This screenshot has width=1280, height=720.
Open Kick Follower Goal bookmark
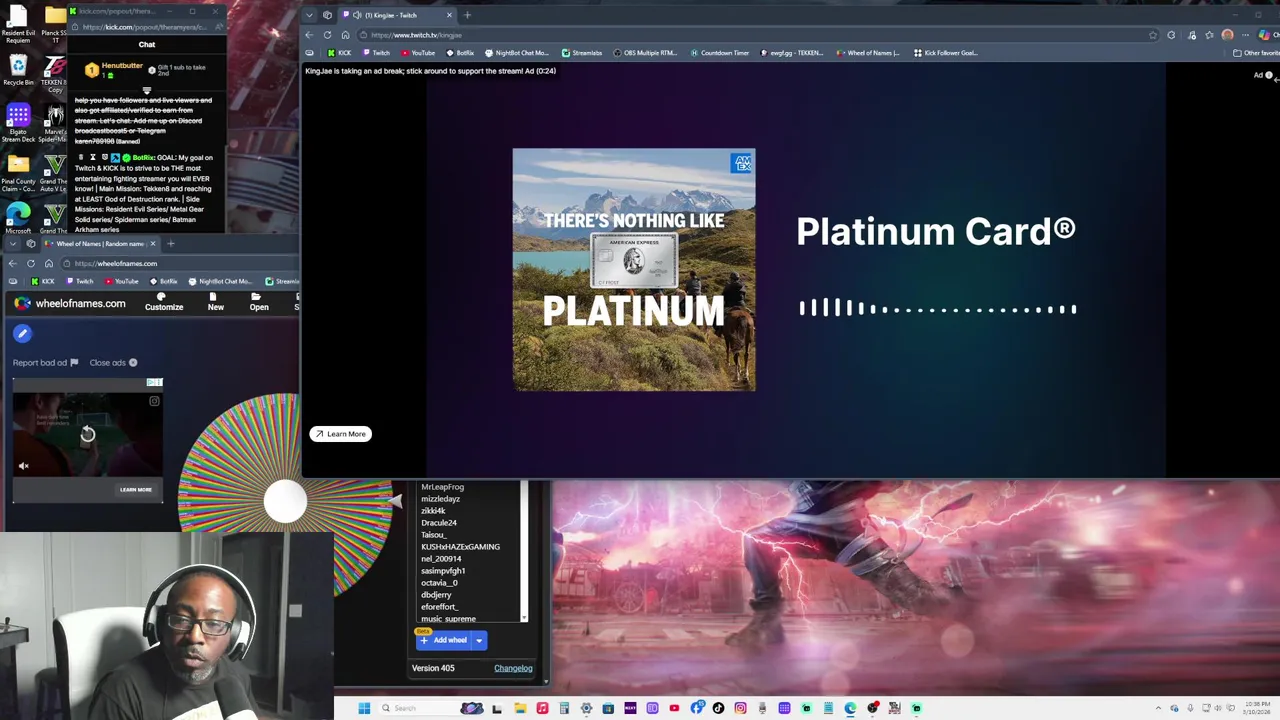pyautogui.click(x=945, y=53)
